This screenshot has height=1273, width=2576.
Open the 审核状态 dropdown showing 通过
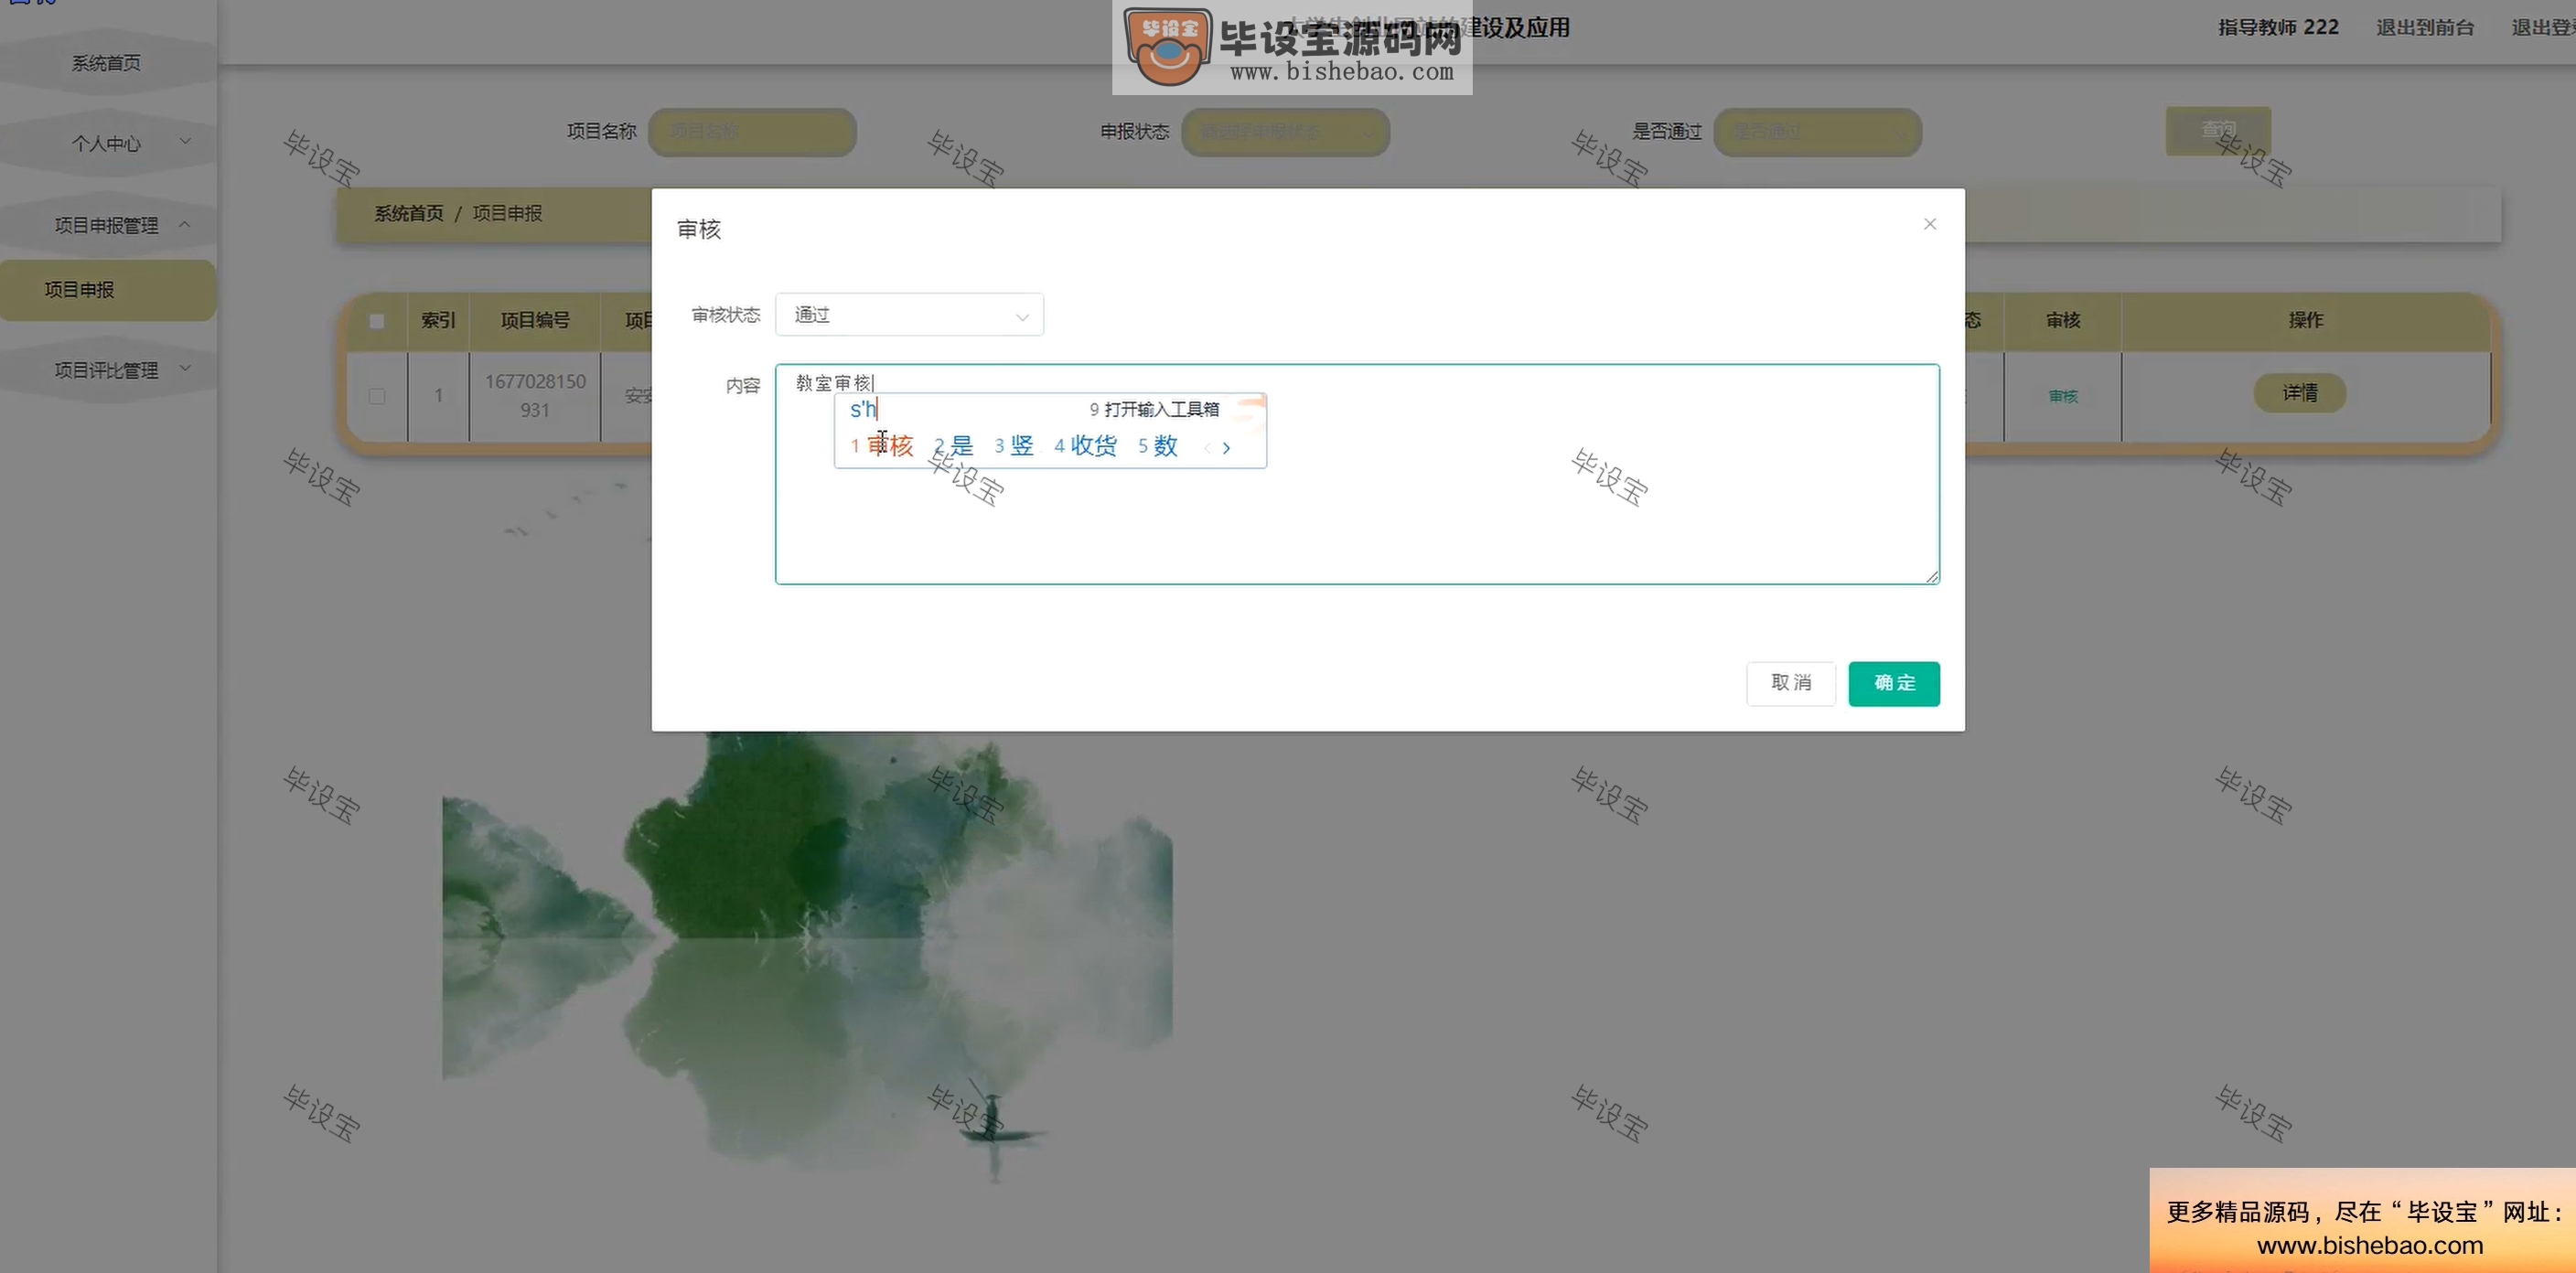point(909,315)
